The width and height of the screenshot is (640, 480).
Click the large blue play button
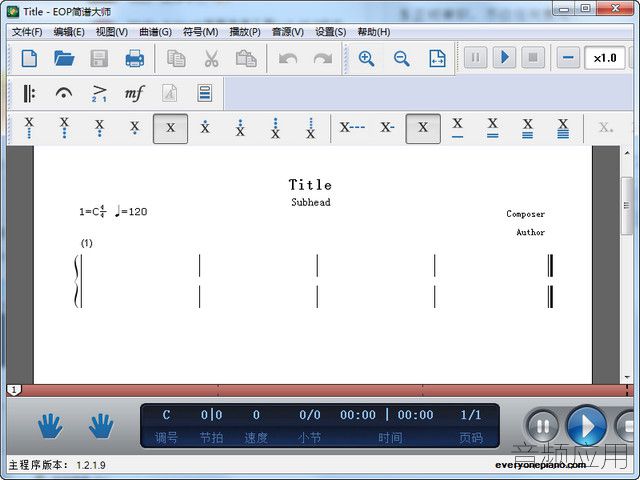587,426
